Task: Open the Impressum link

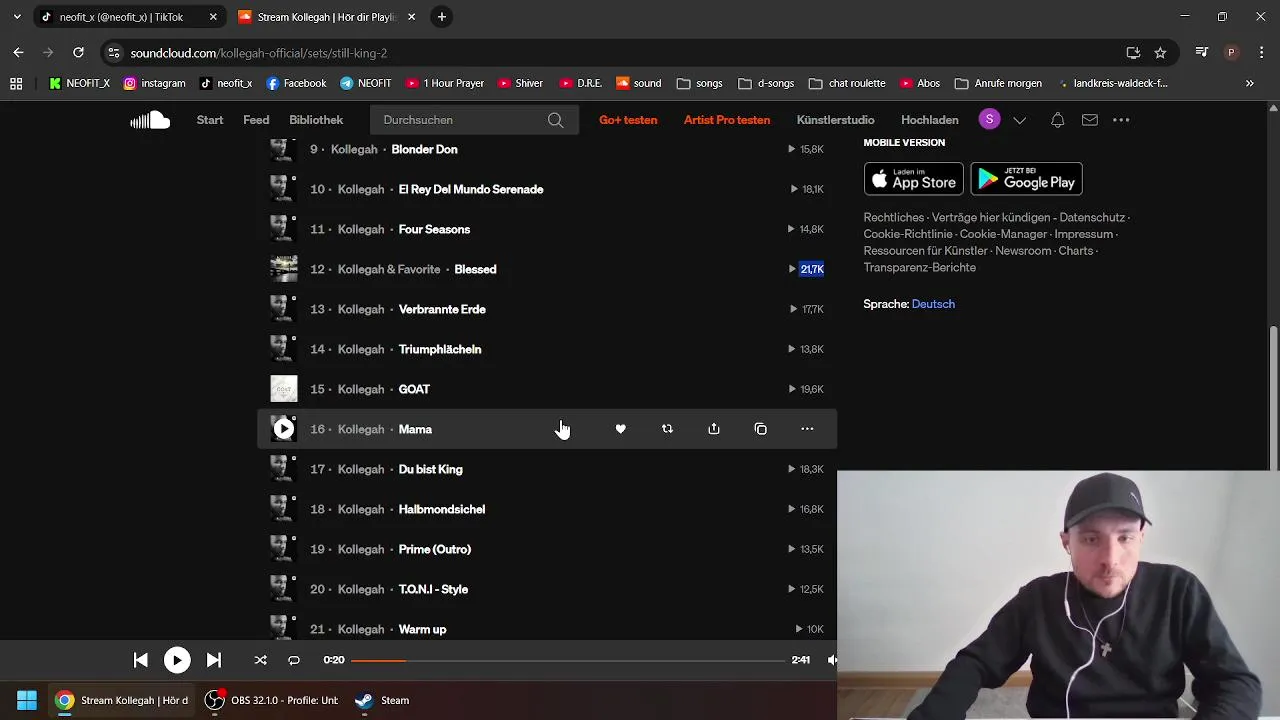Action: tap(1083, 234)
